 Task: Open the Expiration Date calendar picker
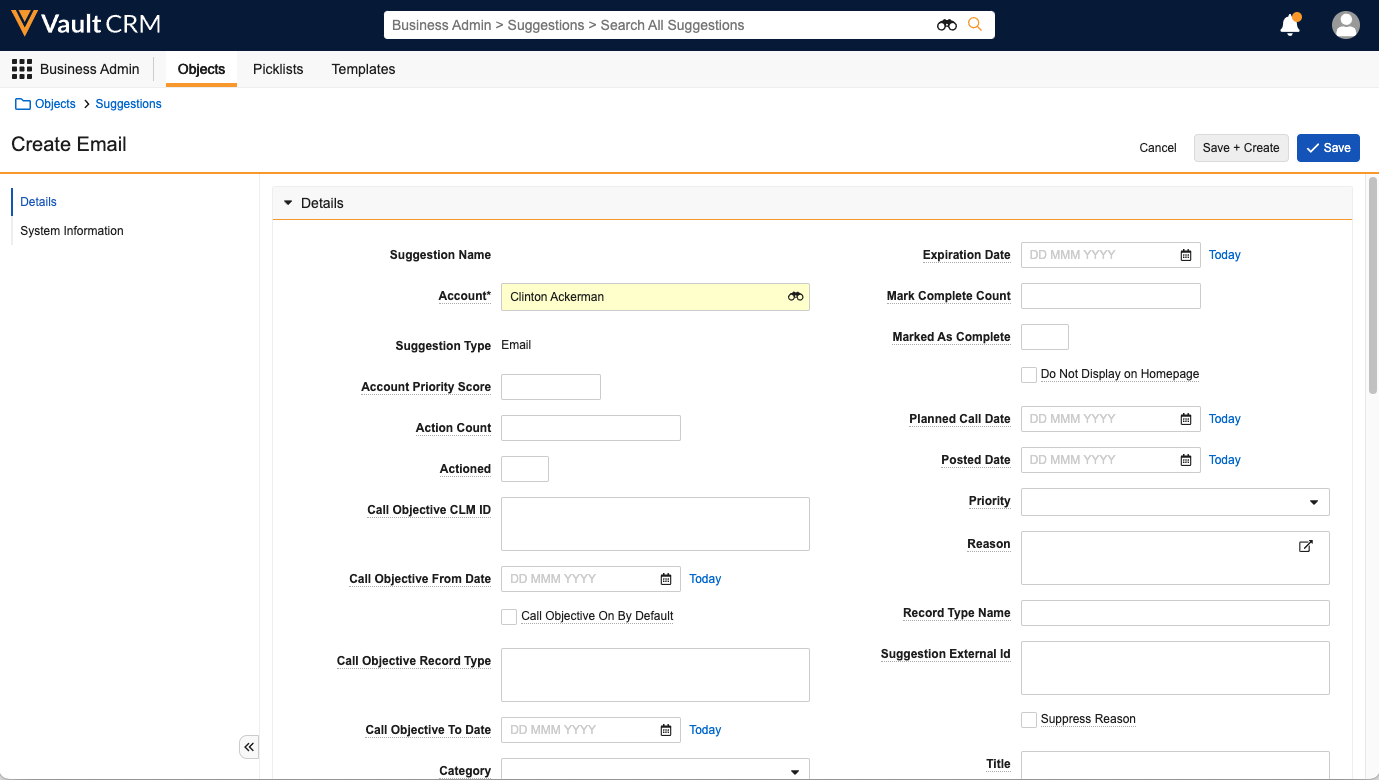(x=1185, y=255)
